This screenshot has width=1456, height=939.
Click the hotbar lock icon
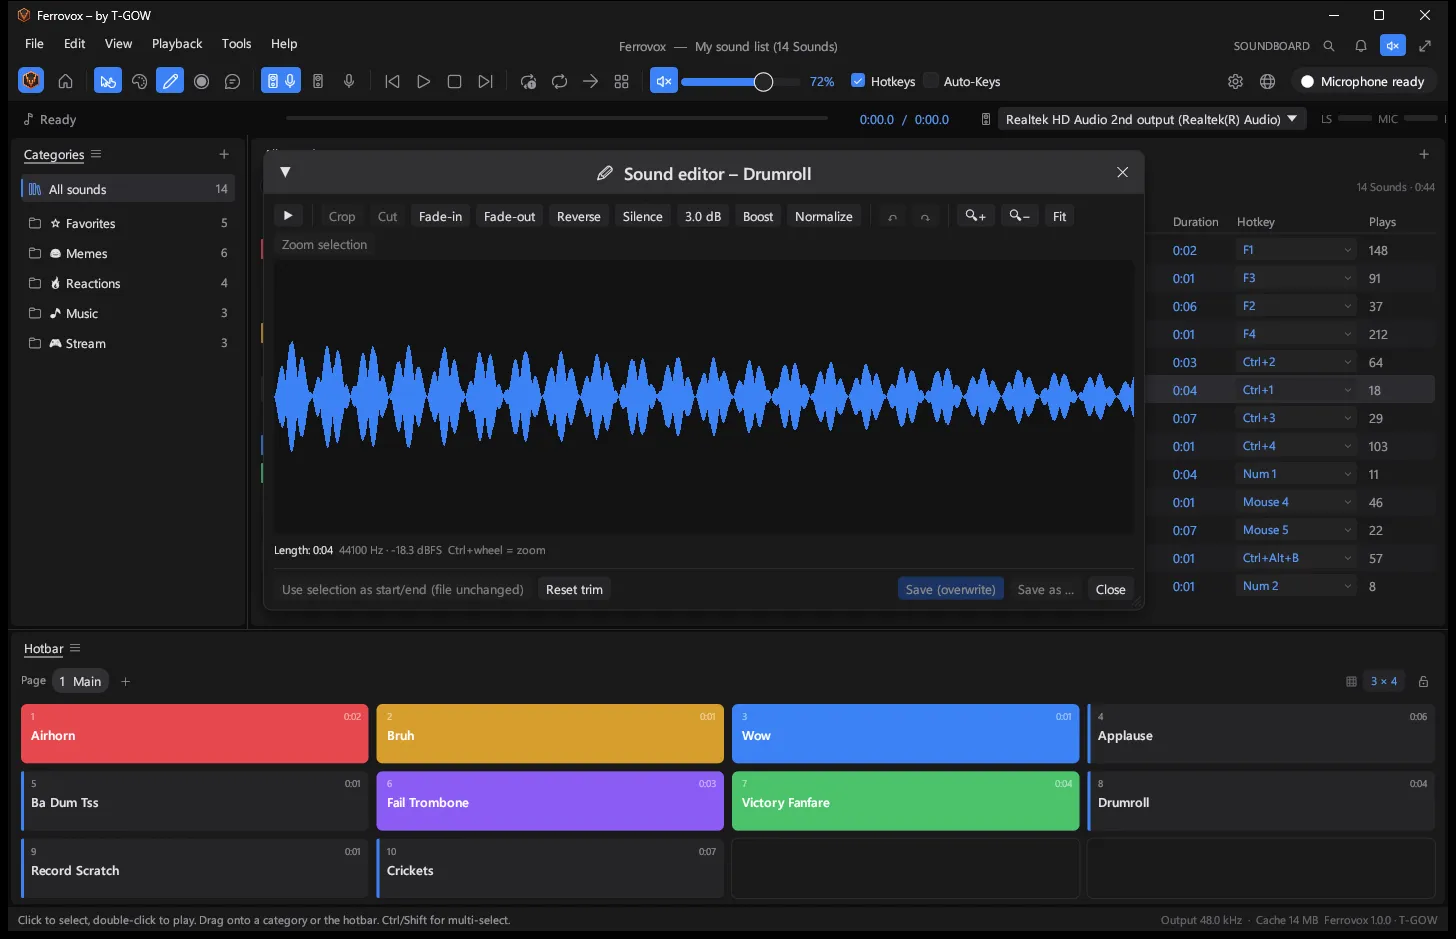point(1423,682)
